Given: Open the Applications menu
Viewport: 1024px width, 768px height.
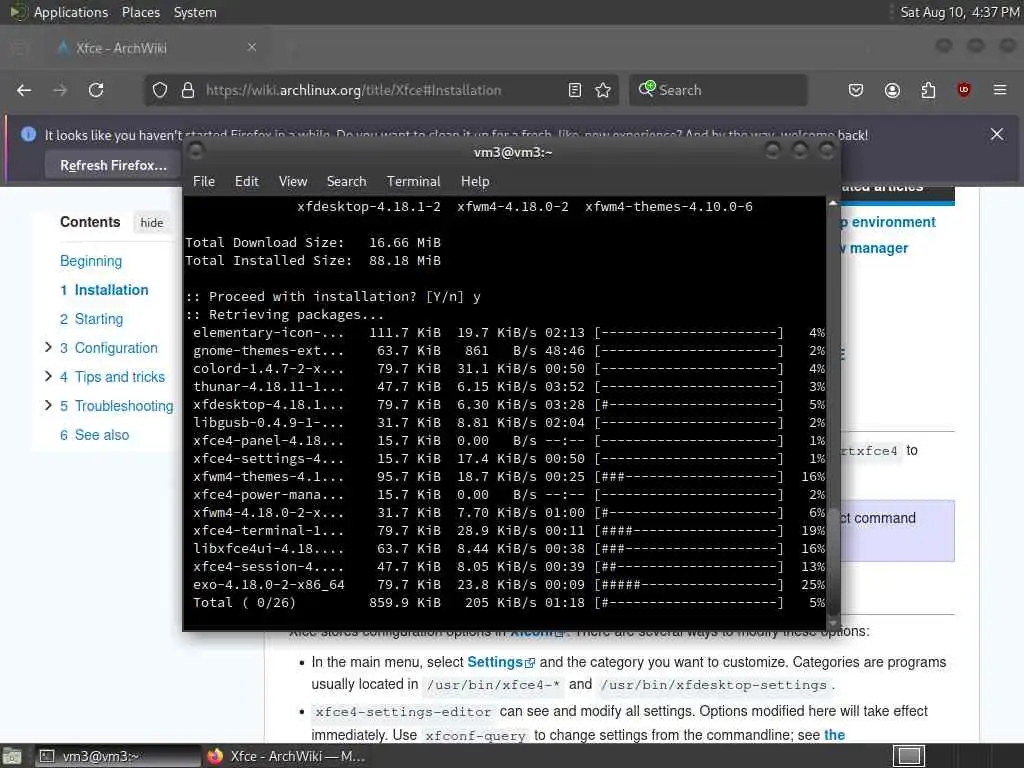Looking at the screenshot, I should click(71, 12).
